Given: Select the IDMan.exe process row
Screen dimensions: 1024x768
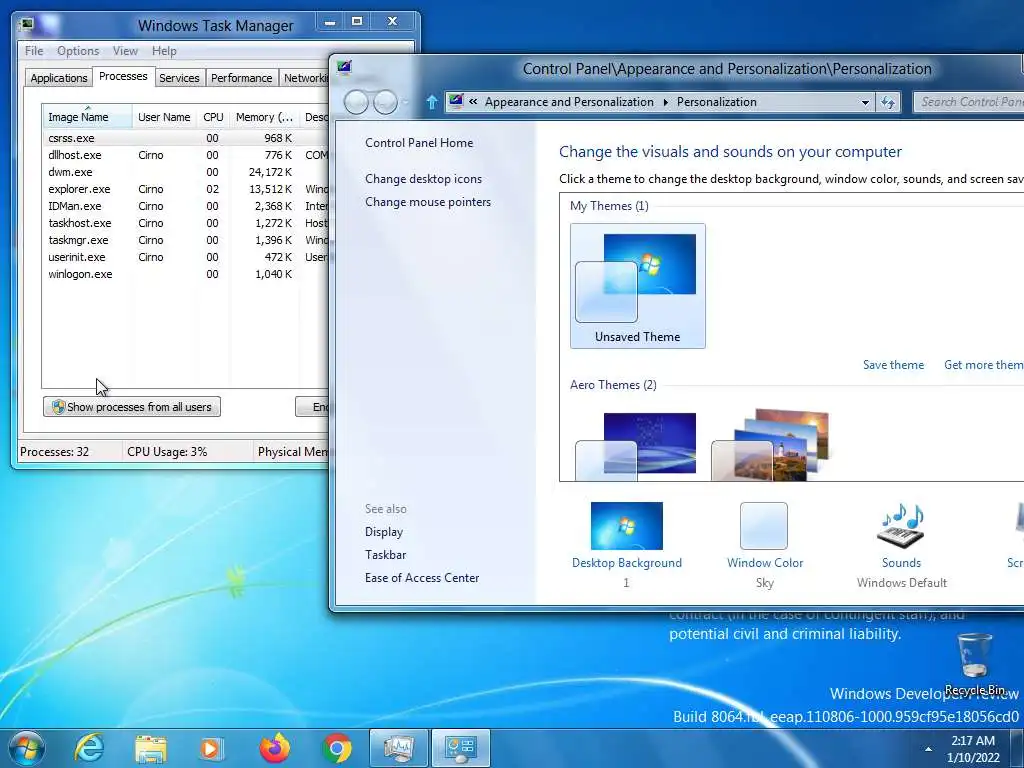Looking at the screenshot, I should point(185,206).
